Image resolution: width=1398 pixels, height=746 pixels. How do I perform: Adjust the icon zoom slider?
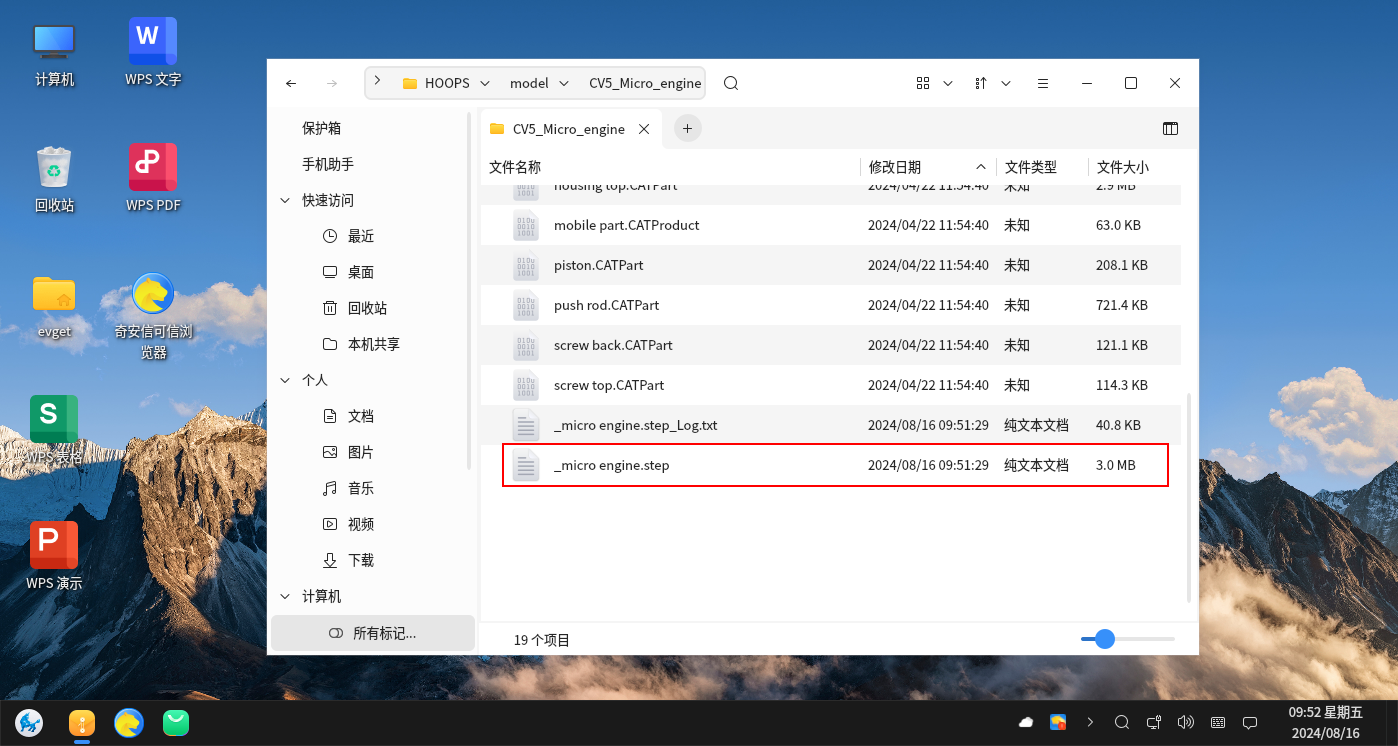(x=1104, y=639)
